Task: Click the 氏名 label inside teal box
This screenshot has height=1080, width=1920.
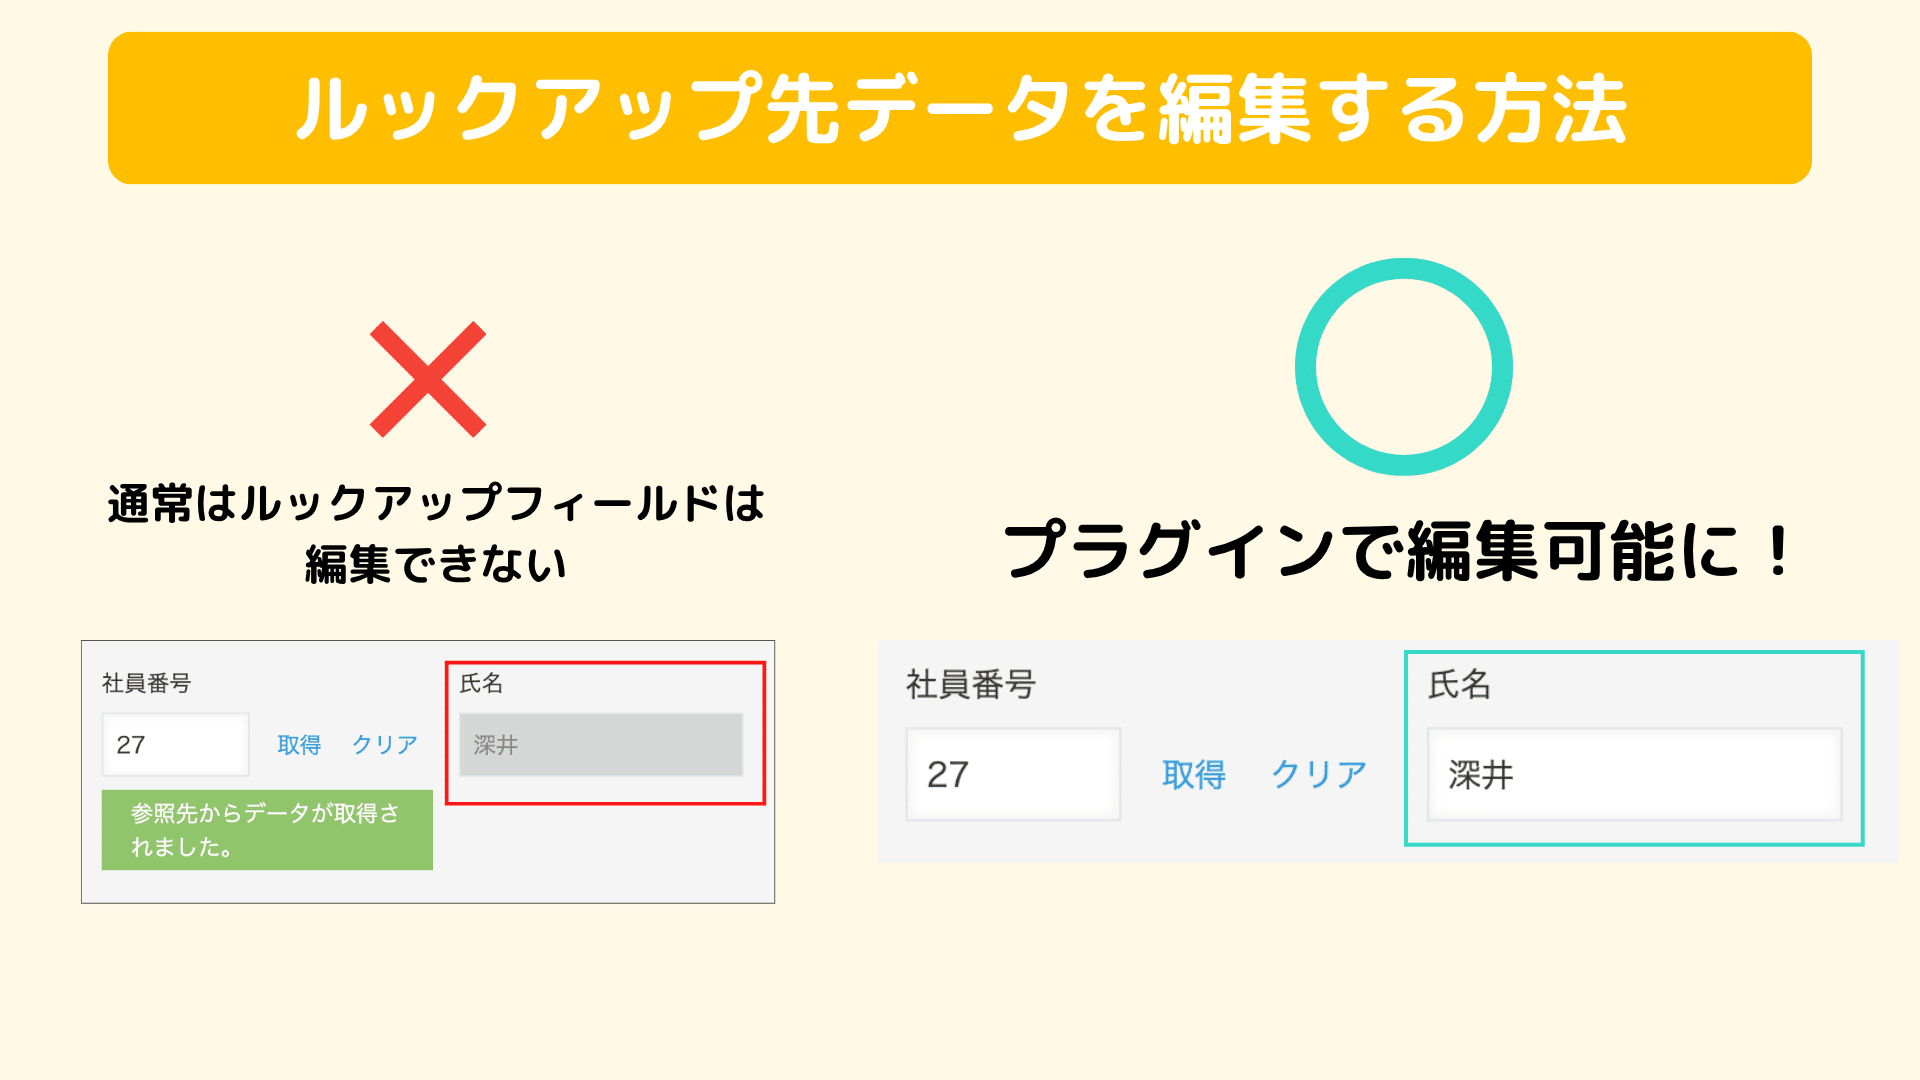Action: coord(1459,685)
